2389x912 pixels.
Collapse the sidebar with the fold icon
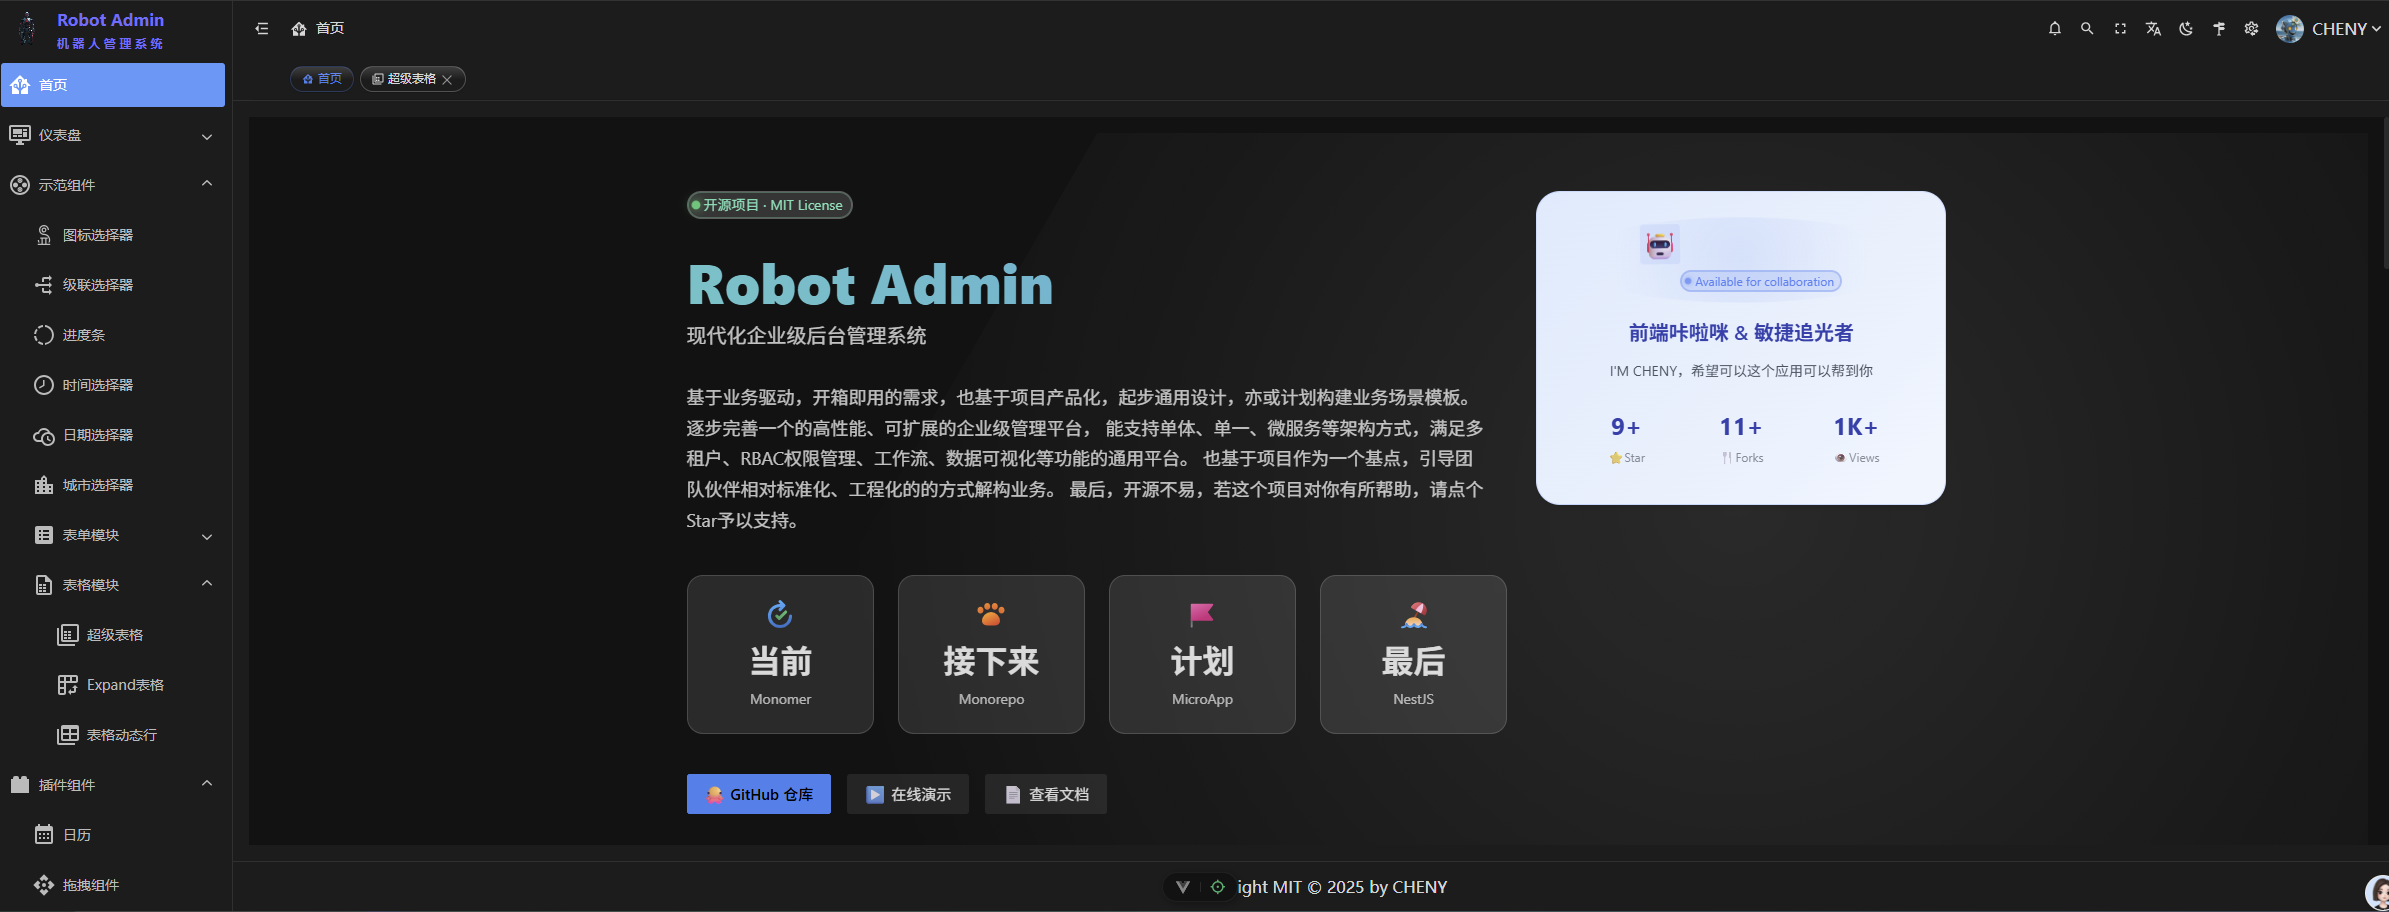(x=262, y=29)
